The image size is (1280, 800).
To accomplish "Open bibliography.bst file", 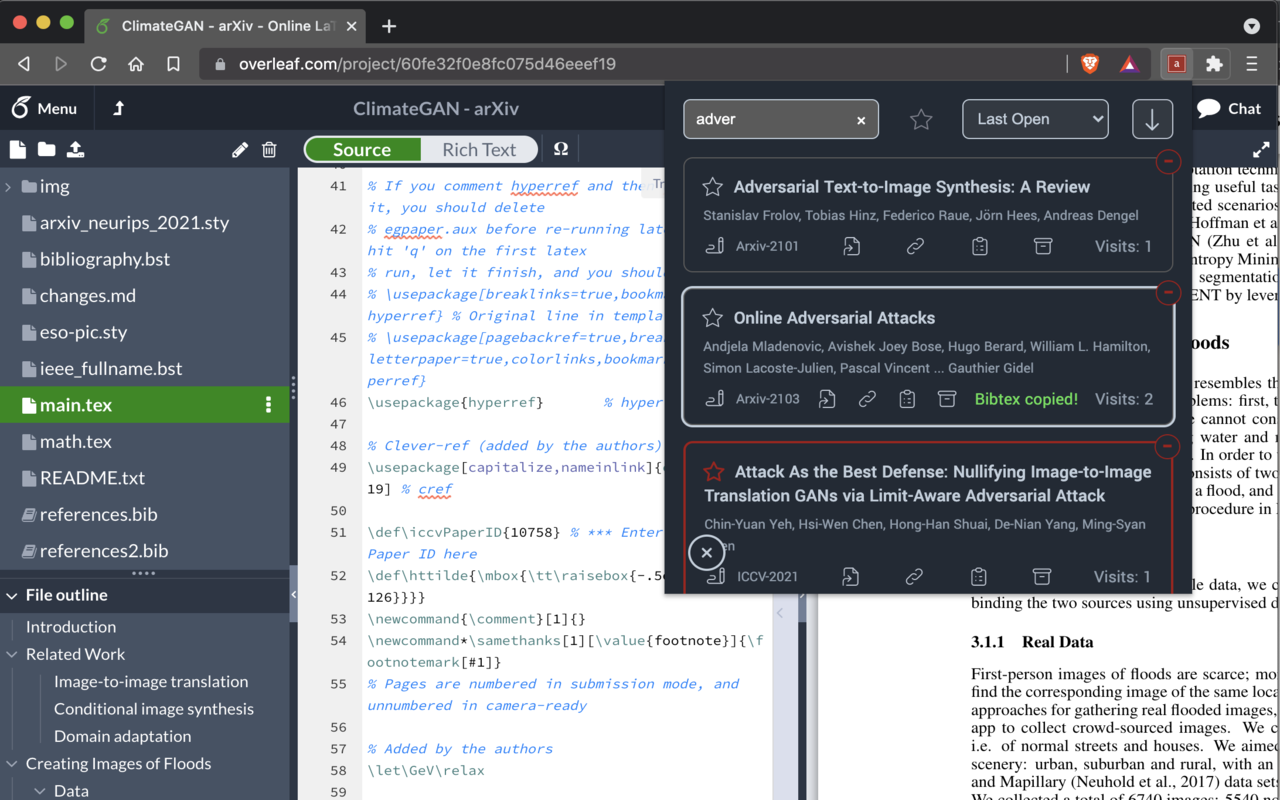I will tap(105, 259).
